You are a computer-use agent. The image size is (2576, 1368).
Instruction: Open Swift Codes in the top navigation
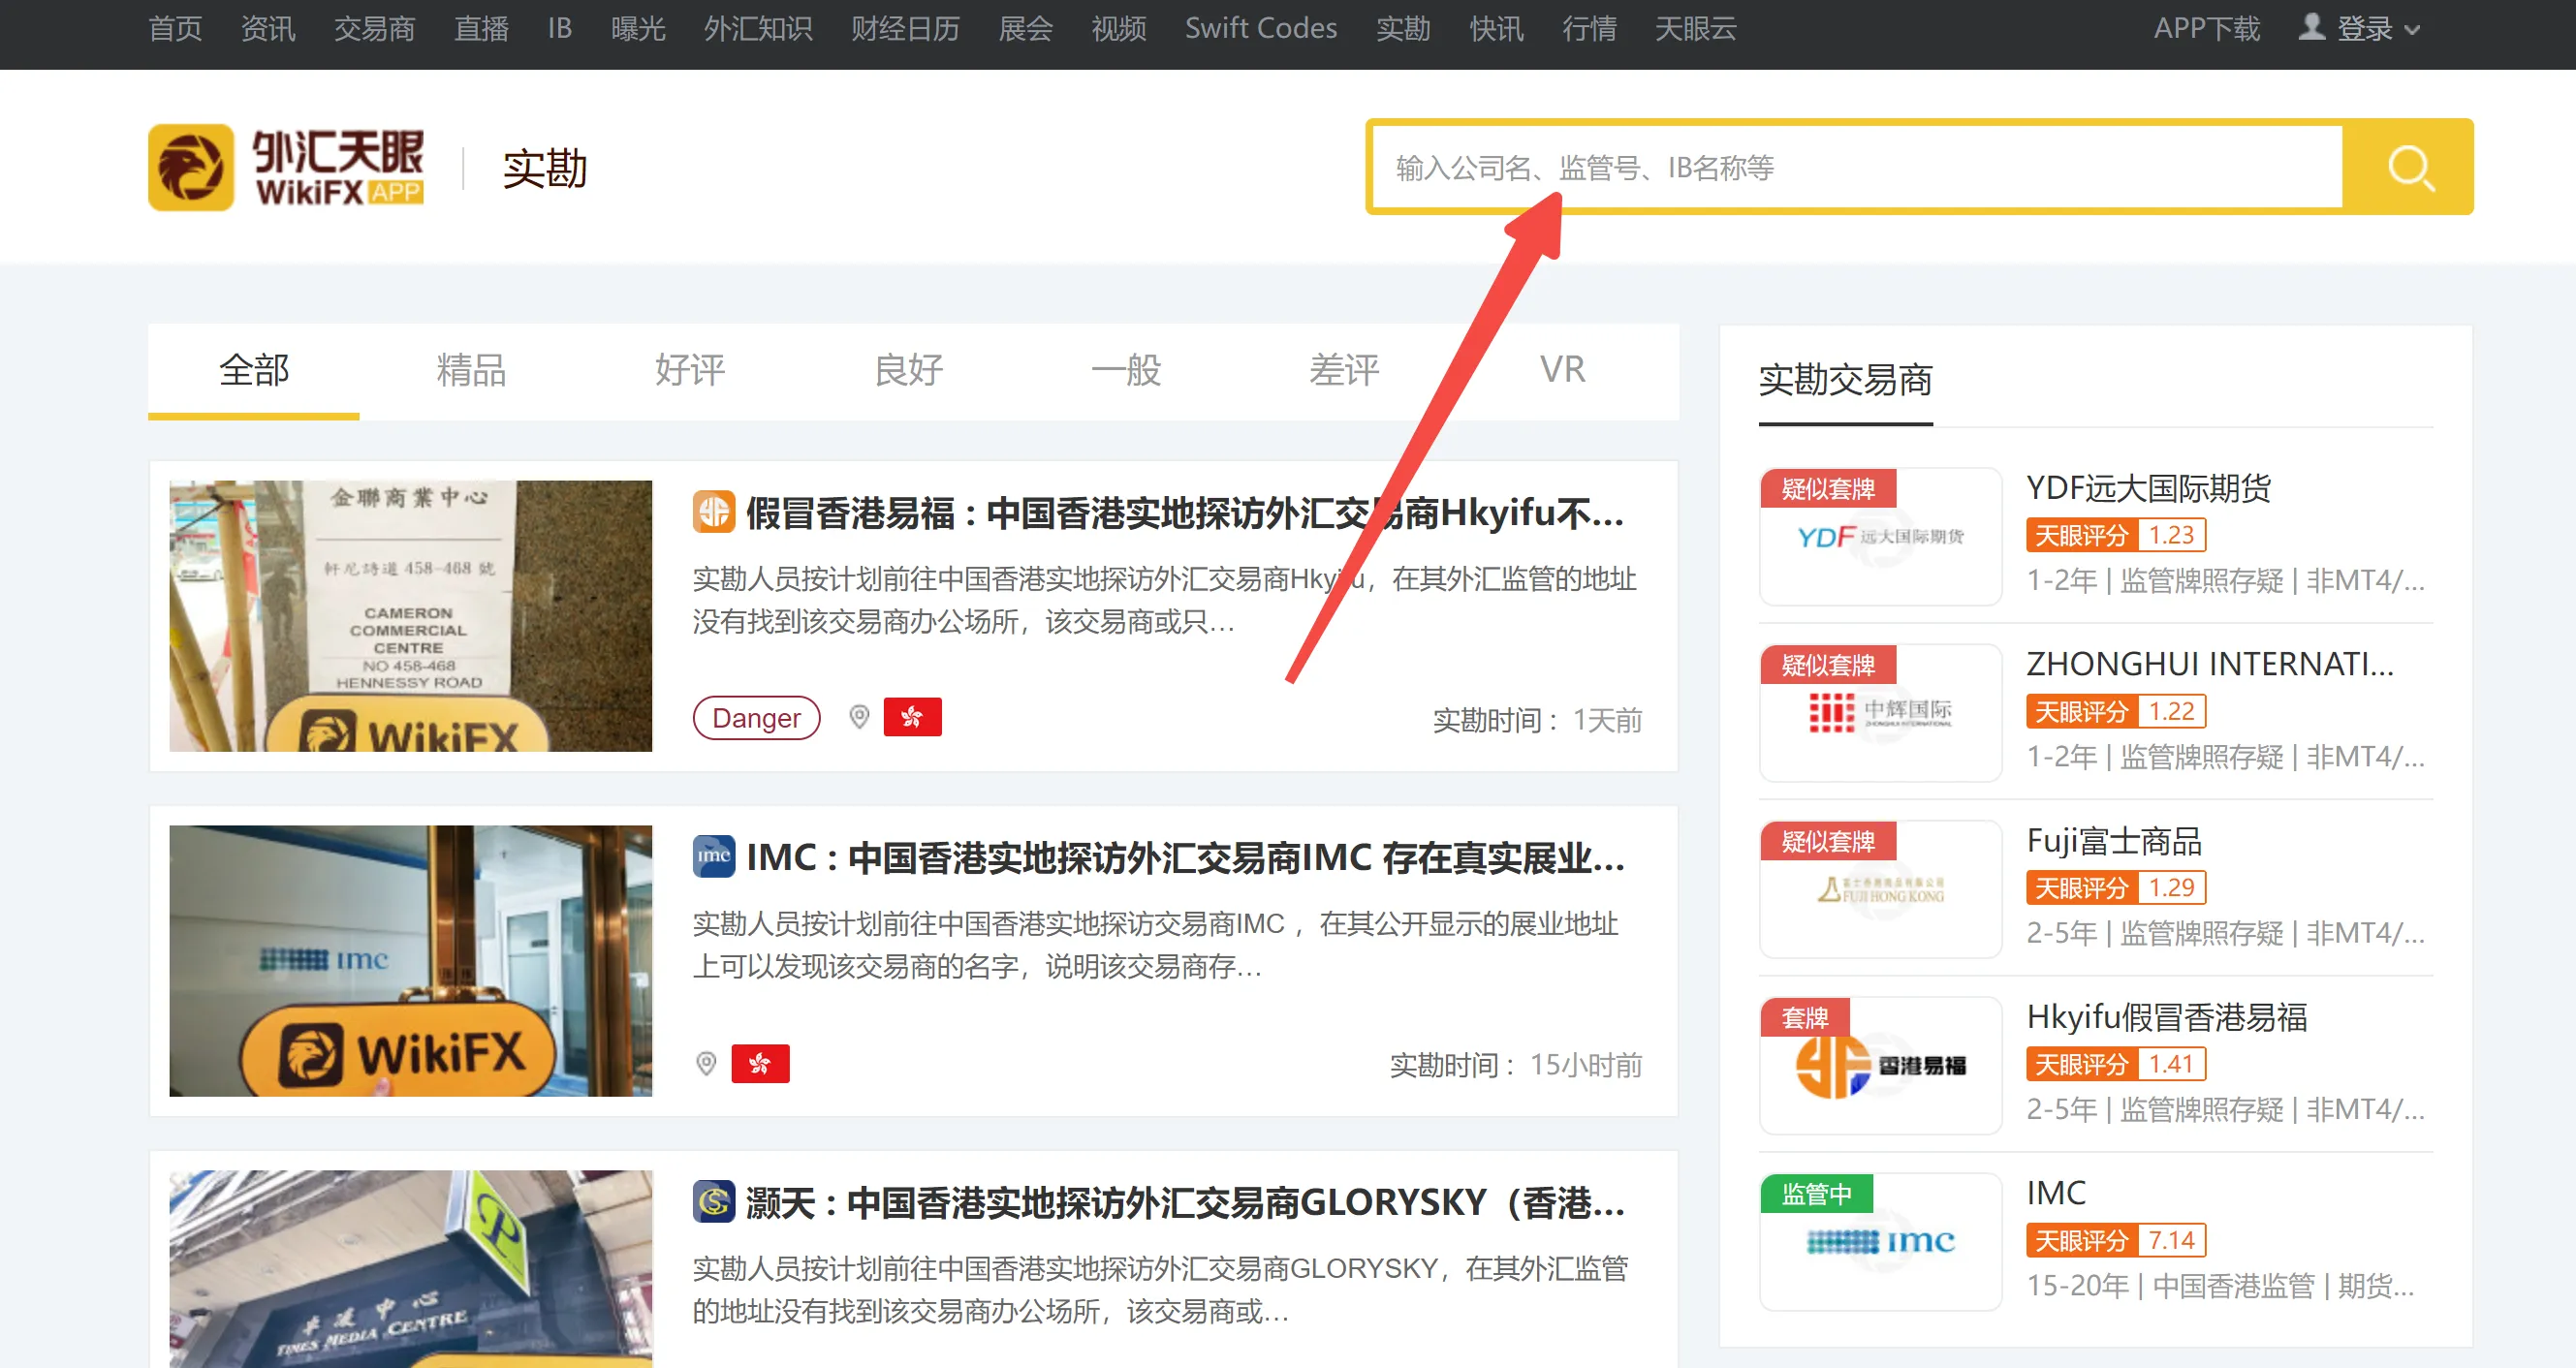[x=1260, y=28]
